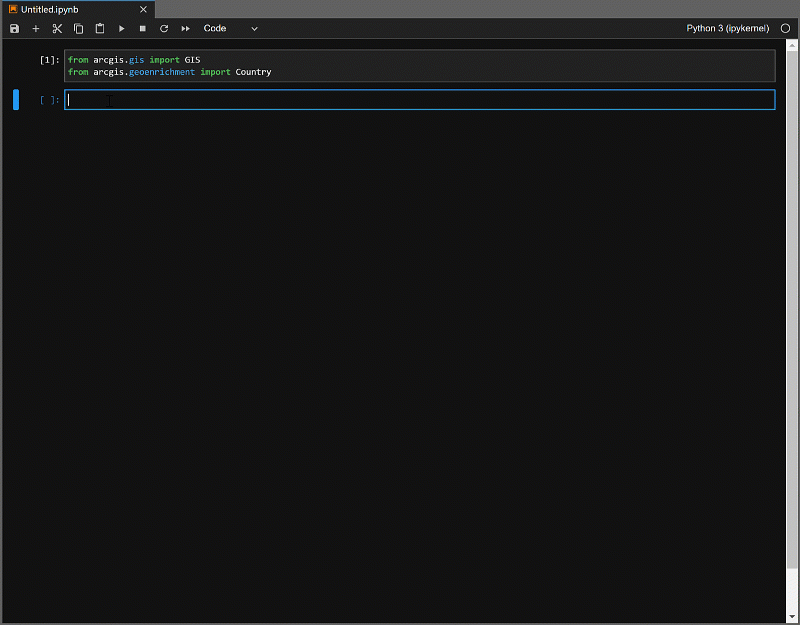The height and width of the screenshot is (625, 800).
Task: Insert a new cell with the plus icon
Action: (36, 29)
